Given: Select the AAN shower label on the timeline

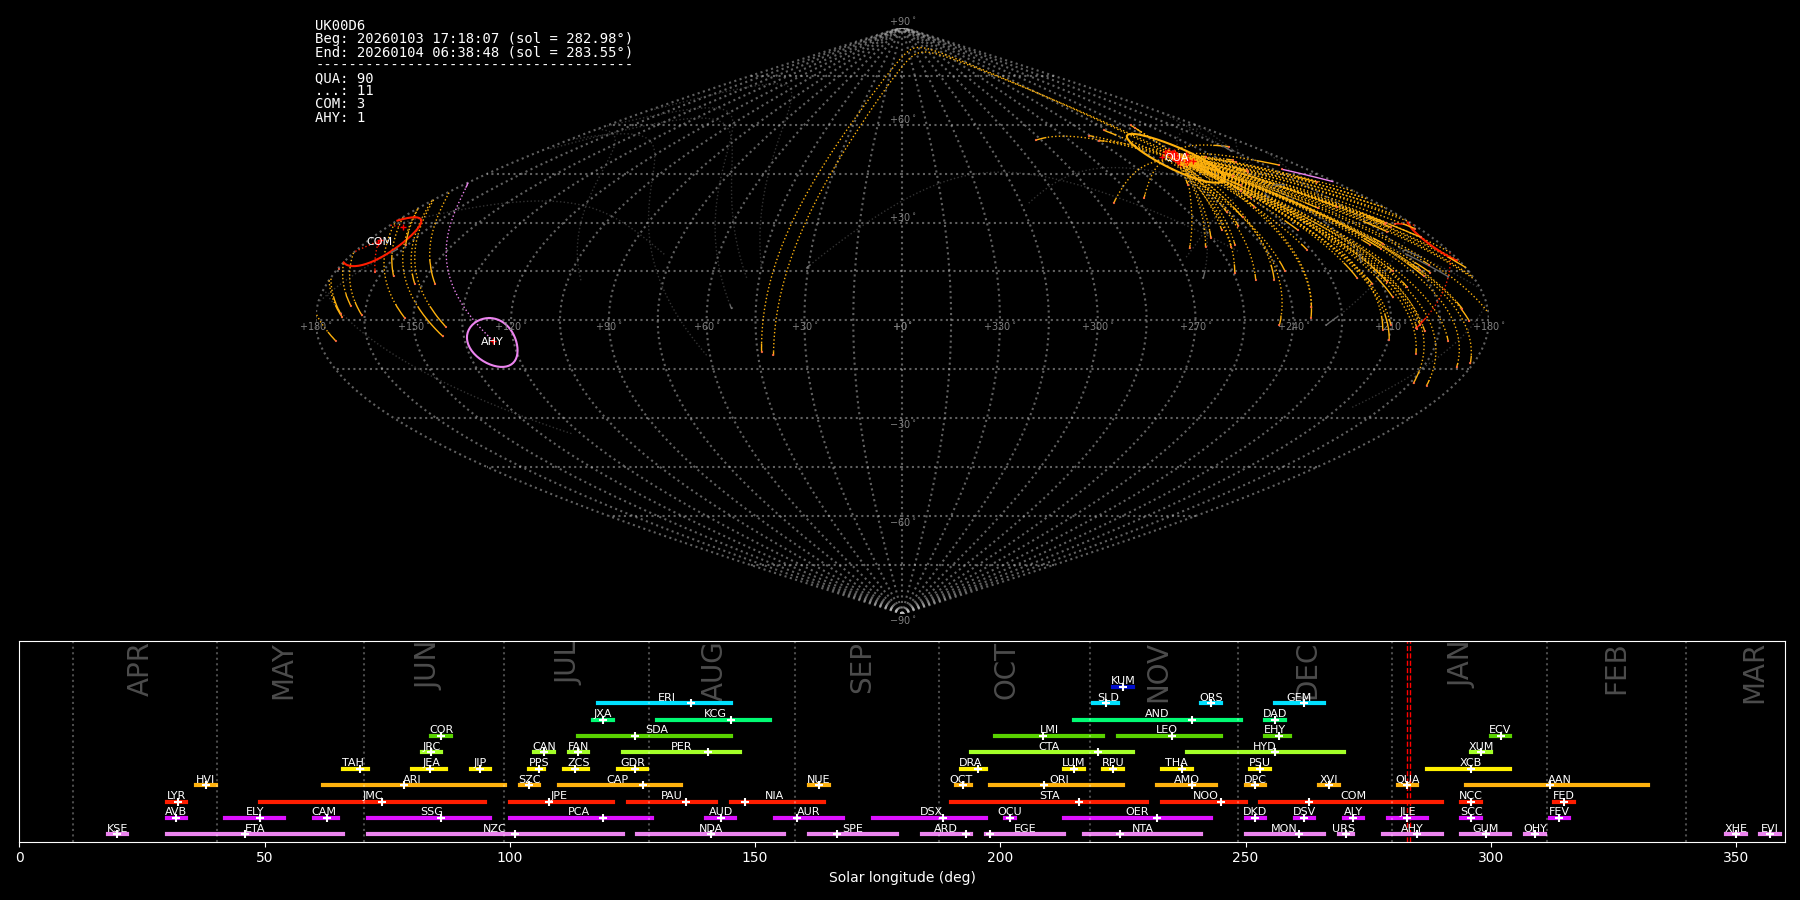Looking at the screenshot, I should click(1559, 779).
